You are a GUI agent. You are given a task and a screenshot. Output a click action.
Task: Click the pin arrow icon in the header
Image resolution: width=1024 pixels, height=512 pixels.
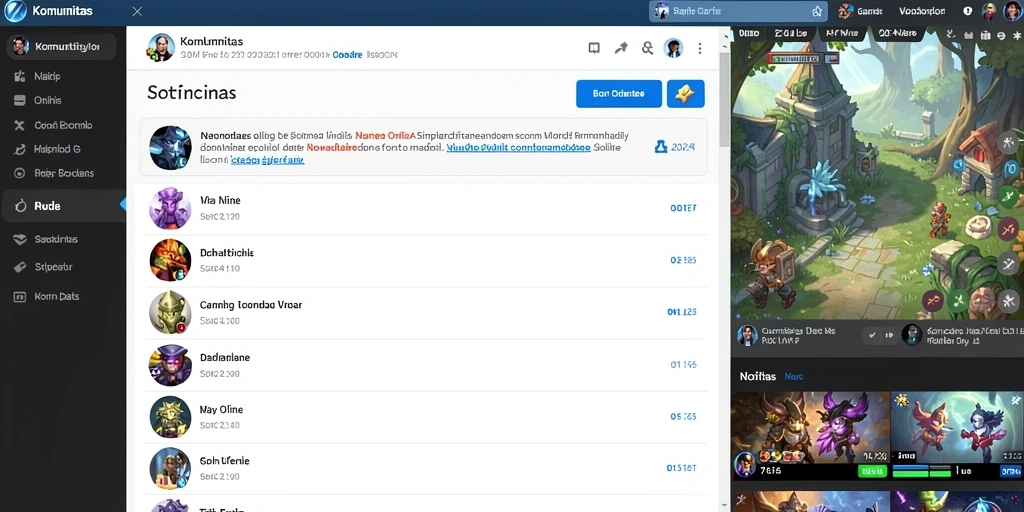click(x=621, y=48)
